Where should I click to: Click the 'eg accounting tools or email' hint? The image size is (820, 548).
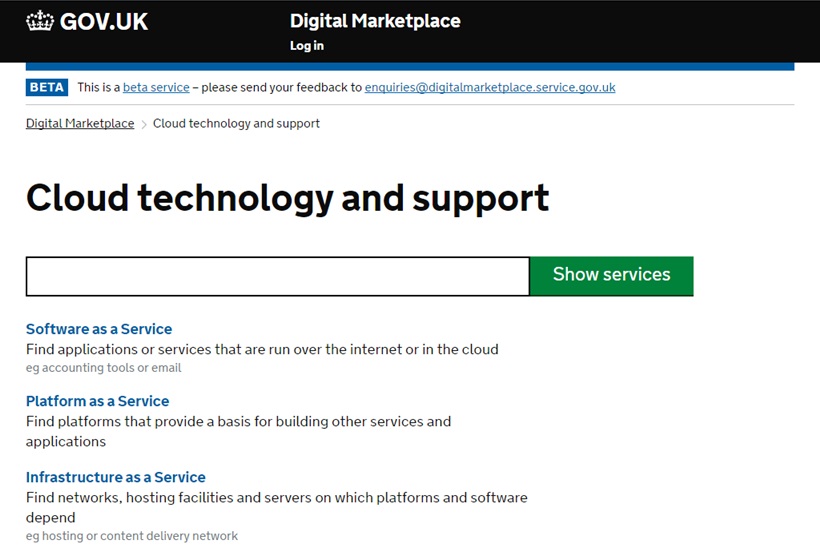tap(104, 368)
